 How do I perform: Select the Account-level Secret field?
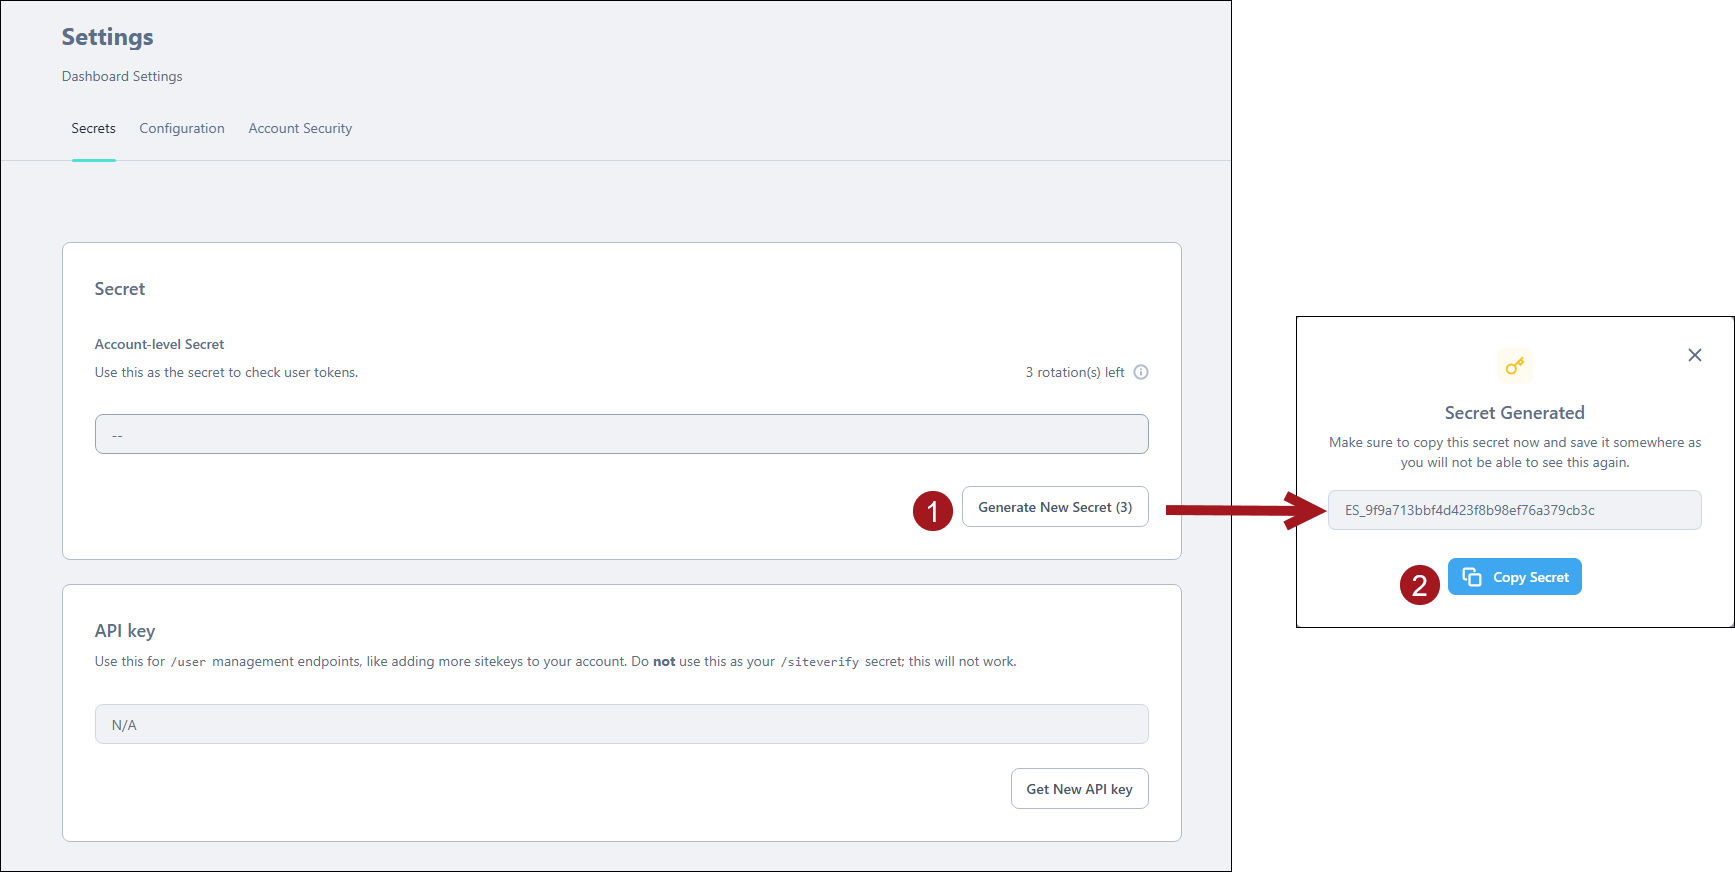[x=621, y=434]
